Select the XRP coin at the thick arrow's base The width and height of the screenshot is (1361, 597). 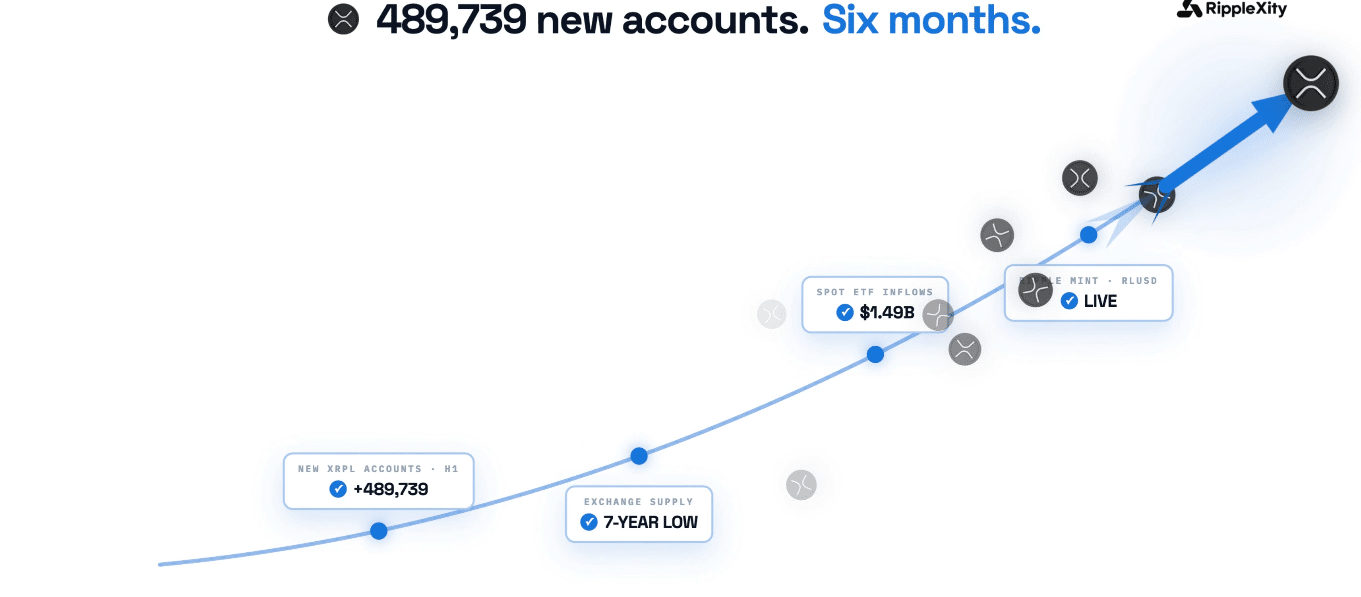[1157, 194]
